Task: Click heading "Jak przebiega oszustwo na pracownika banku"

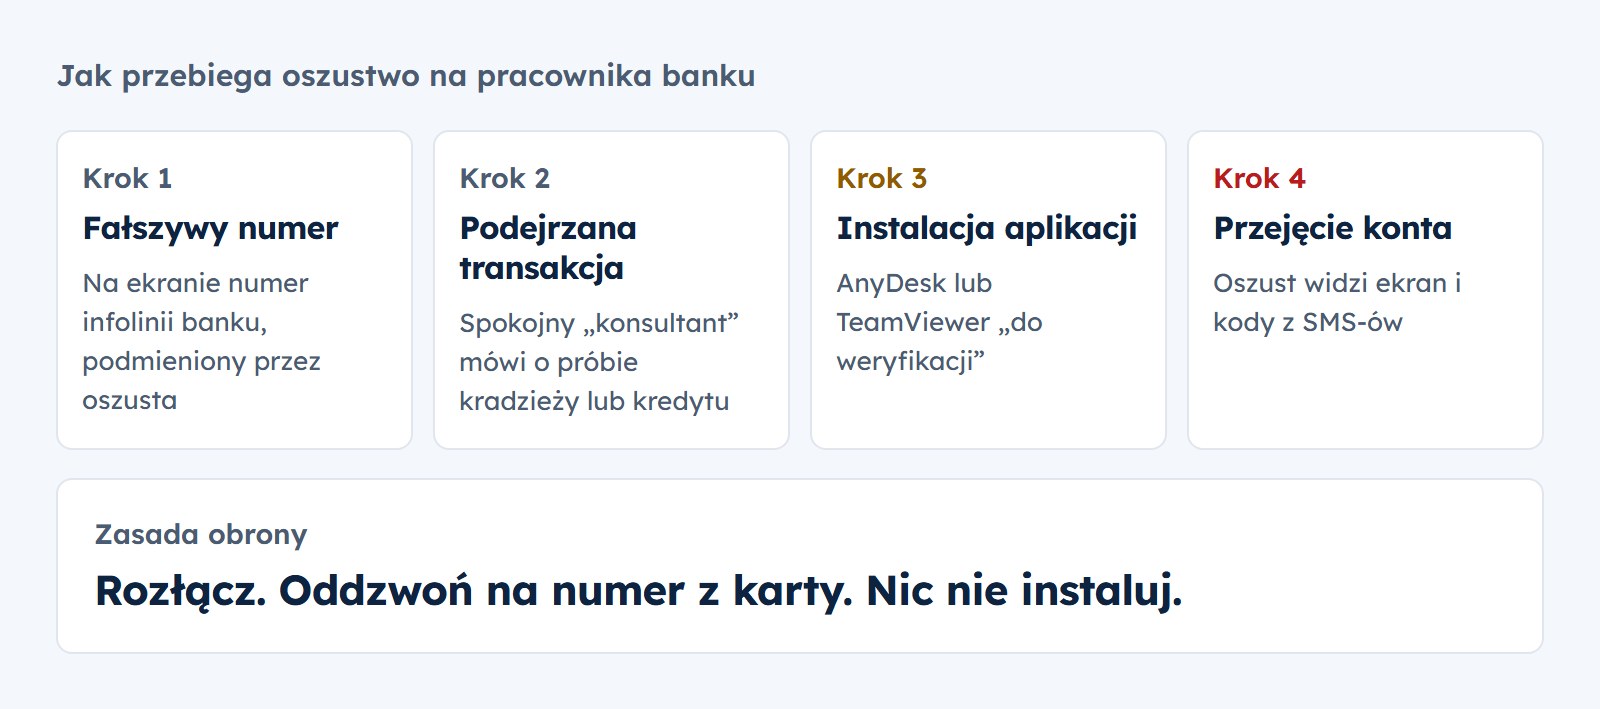Action: 406,76
